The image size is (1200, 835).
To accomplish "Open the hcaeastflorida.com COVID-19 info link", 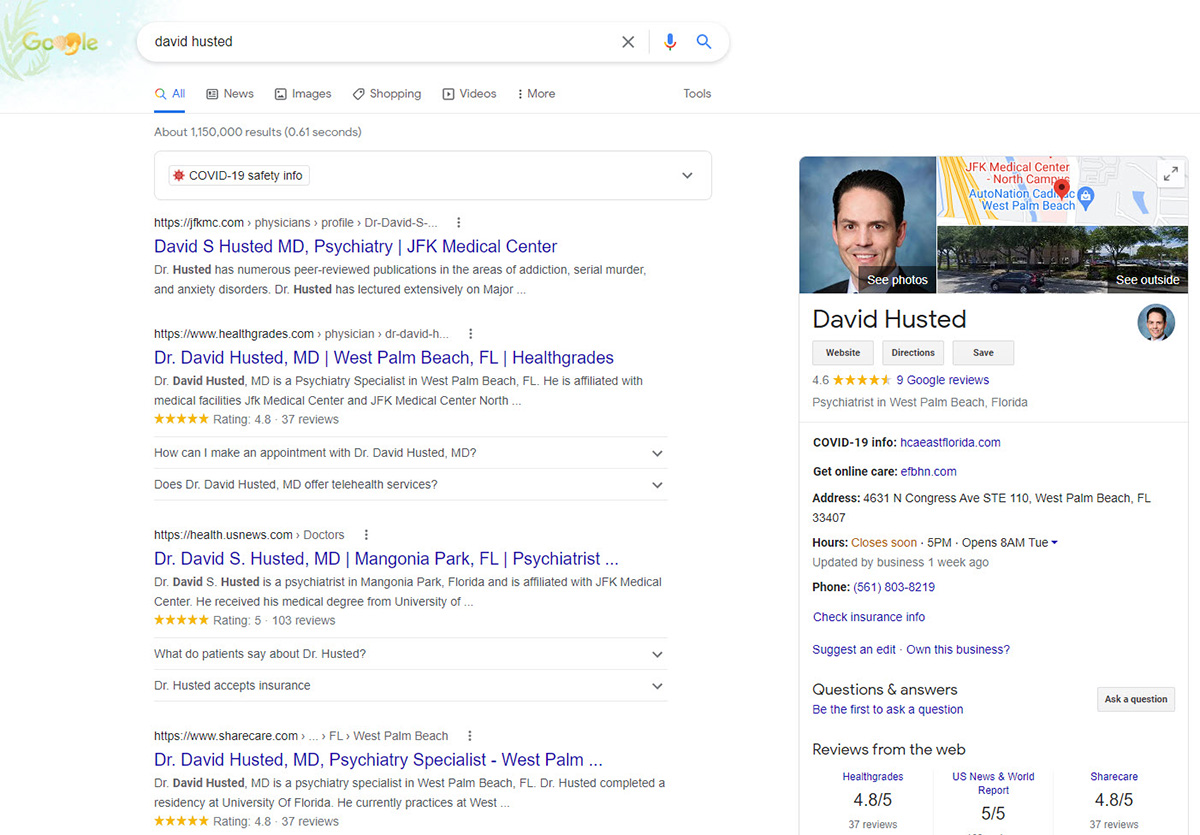I will 950,443.
